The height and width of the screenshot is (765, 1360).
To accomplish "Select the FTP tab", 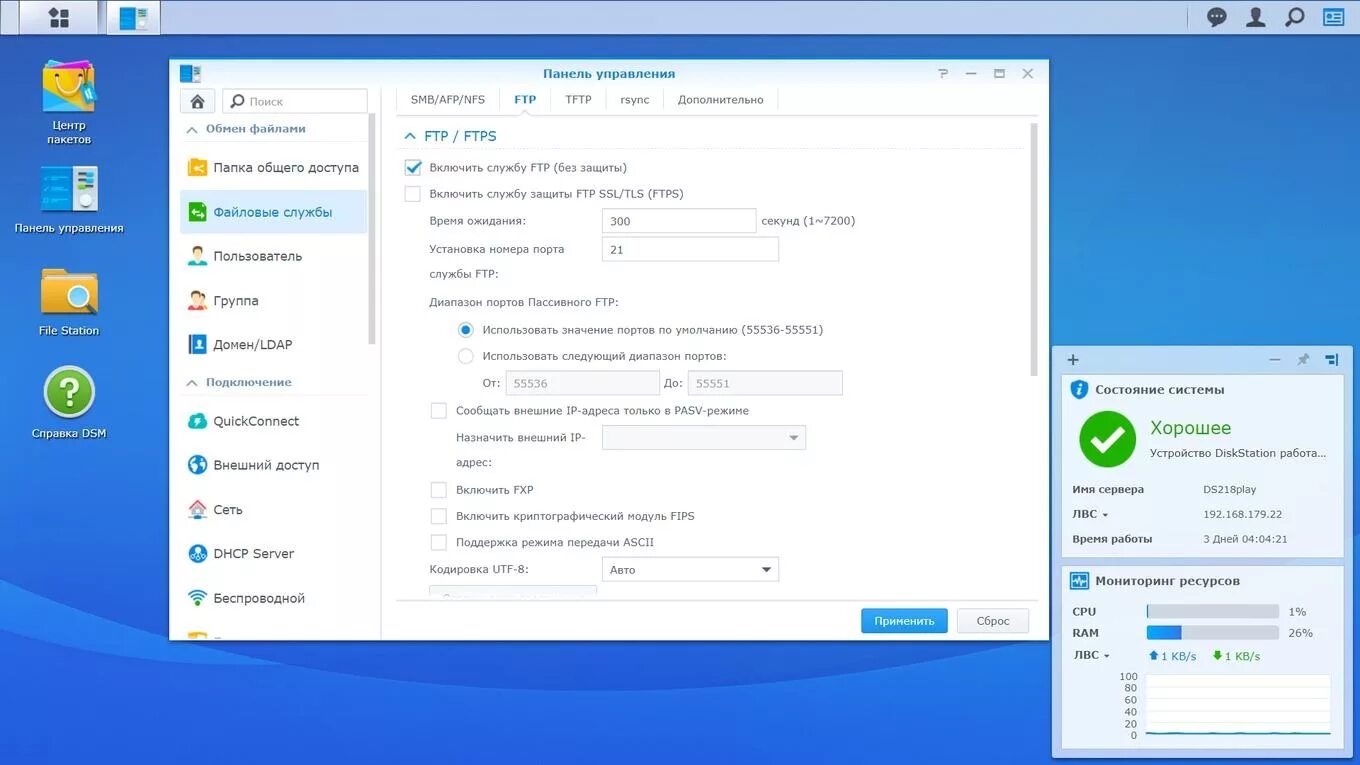I will click(x=525, y=100).
